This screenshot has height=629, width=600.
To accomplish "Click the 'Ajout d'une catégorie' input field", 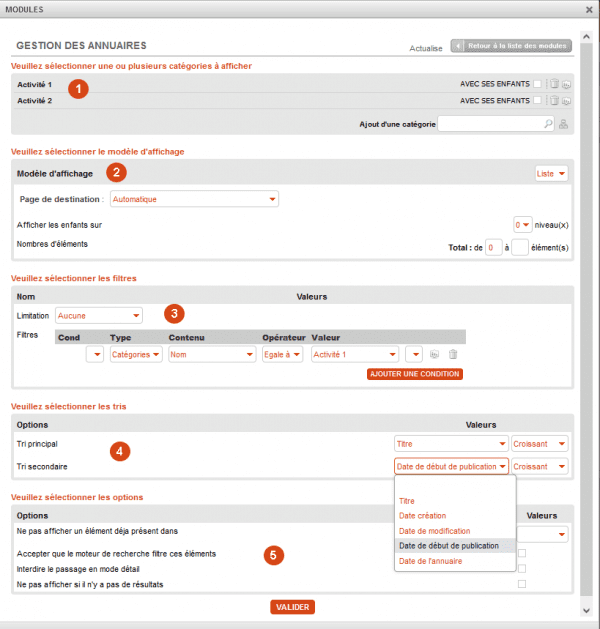I will coord(490,124).
